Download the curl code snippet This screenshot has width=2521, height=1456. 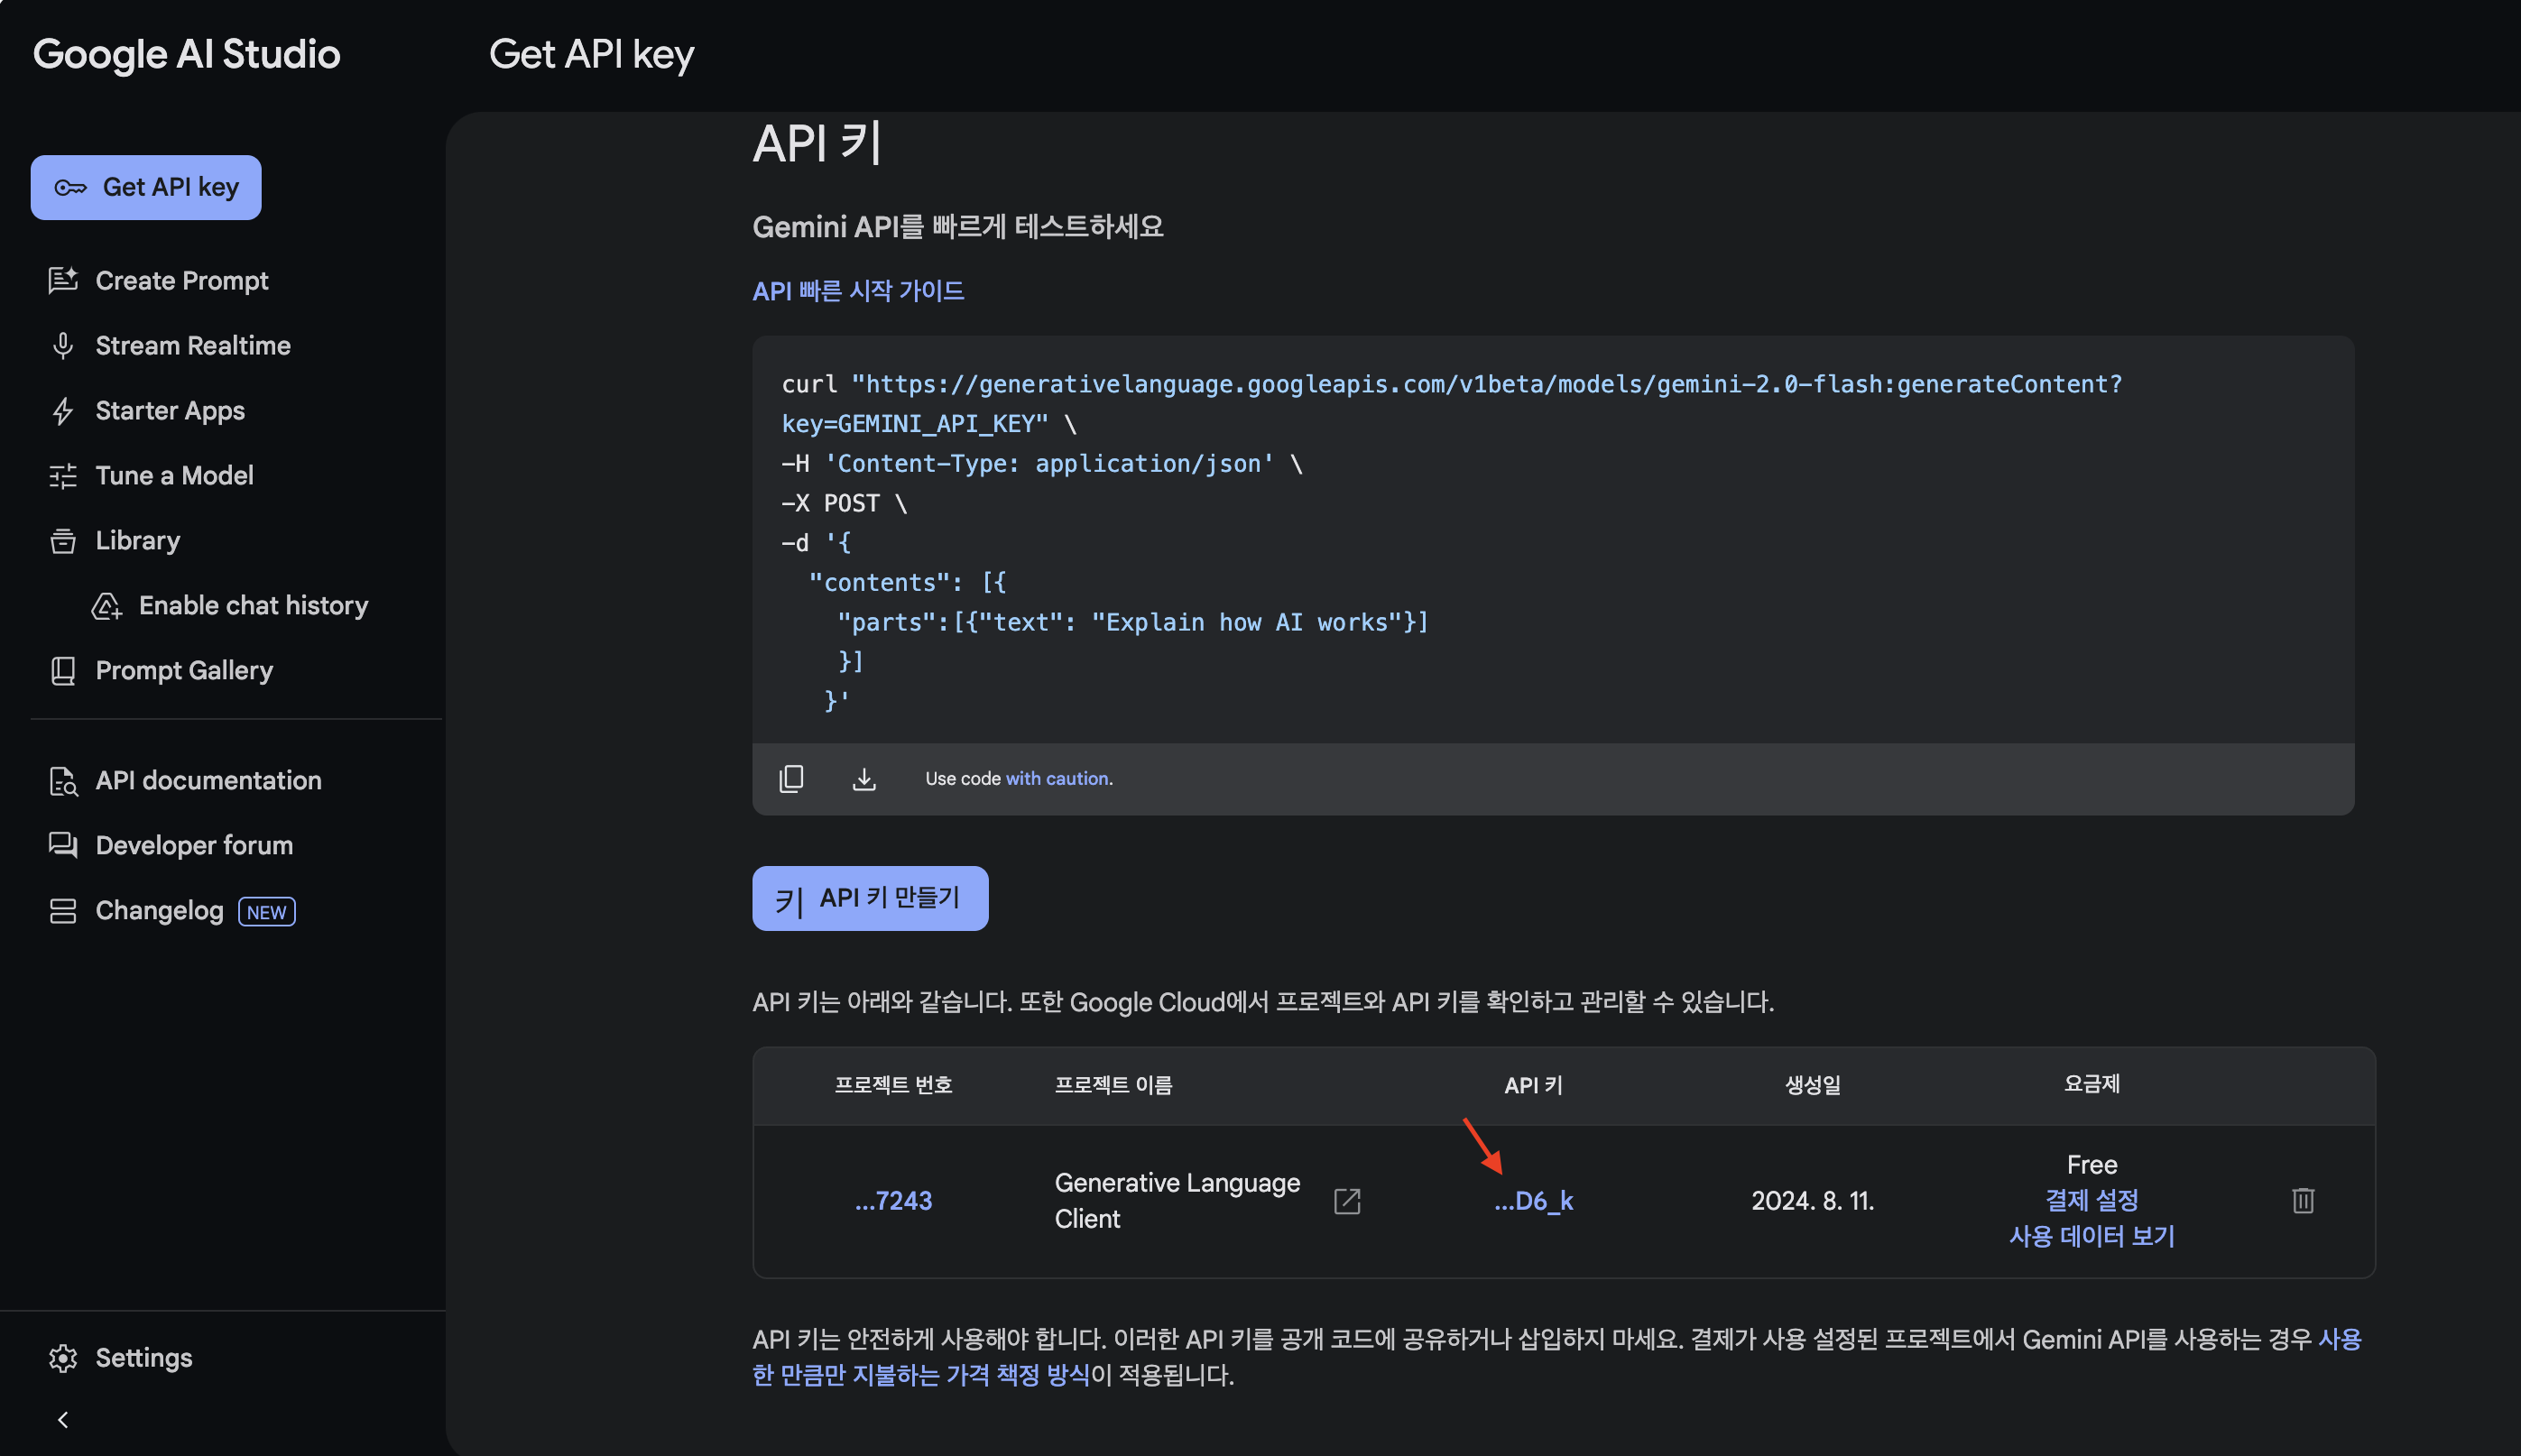(864, 779)
